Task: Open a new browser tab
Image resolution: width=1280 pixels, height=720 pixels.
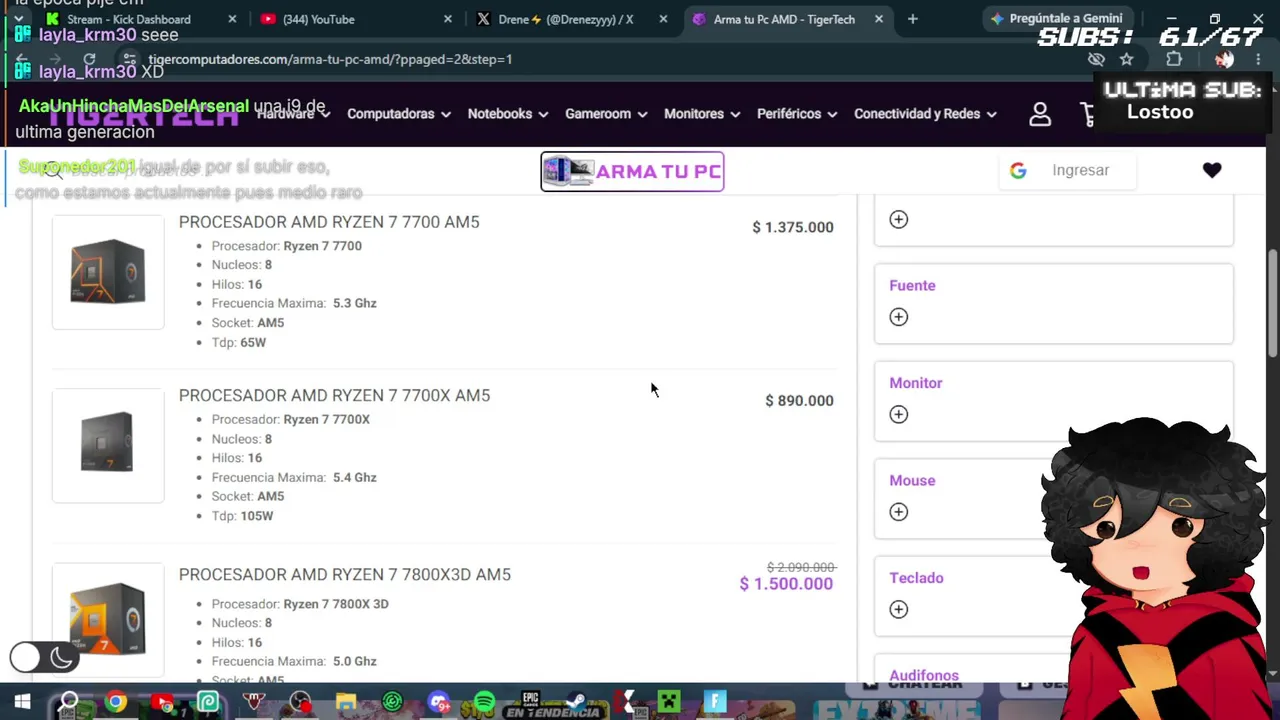Action: [x=912, y=19]
